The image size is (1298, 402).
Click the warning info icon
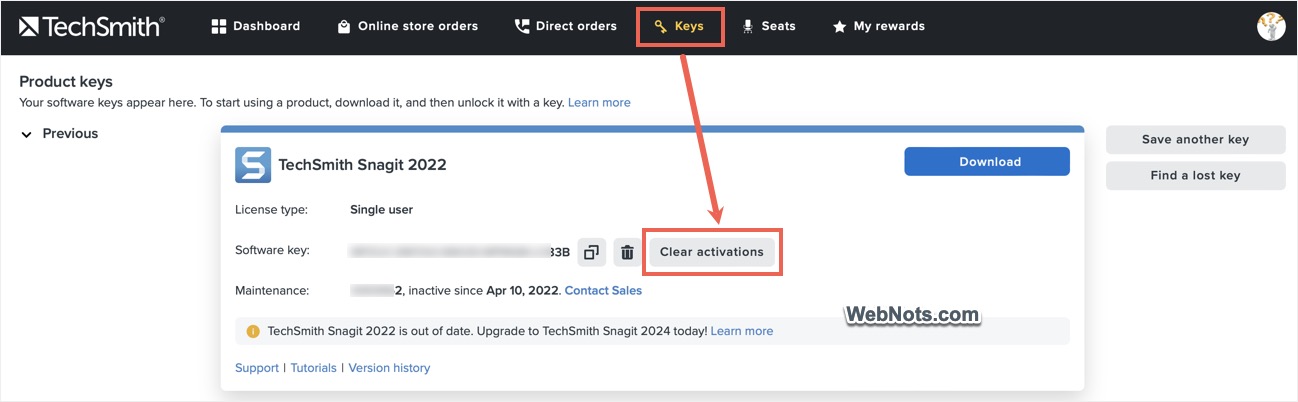tap(253, 331)
